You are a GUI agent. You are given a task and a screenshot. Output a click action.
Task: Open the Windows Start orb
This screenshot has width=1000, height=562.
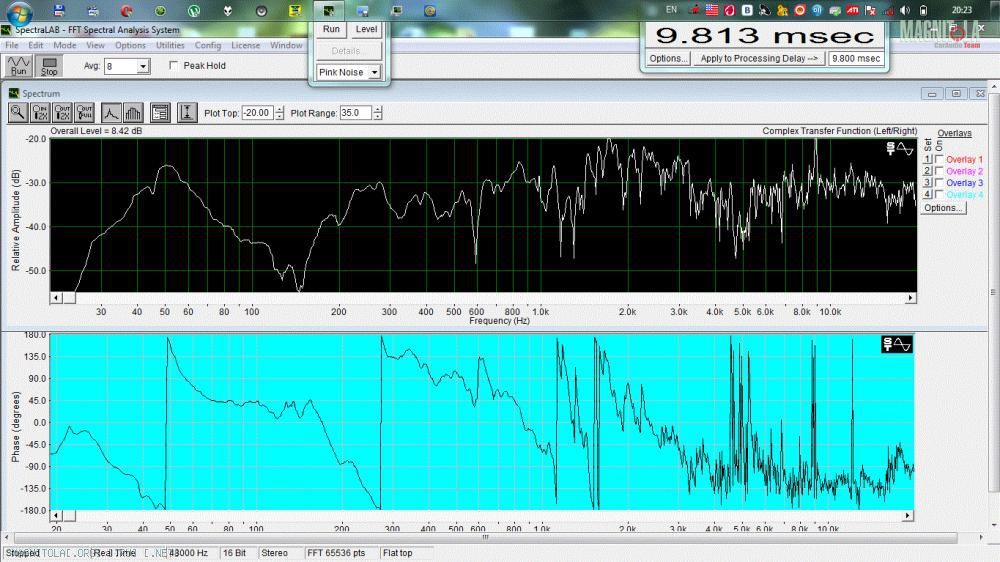coord(20,11)
